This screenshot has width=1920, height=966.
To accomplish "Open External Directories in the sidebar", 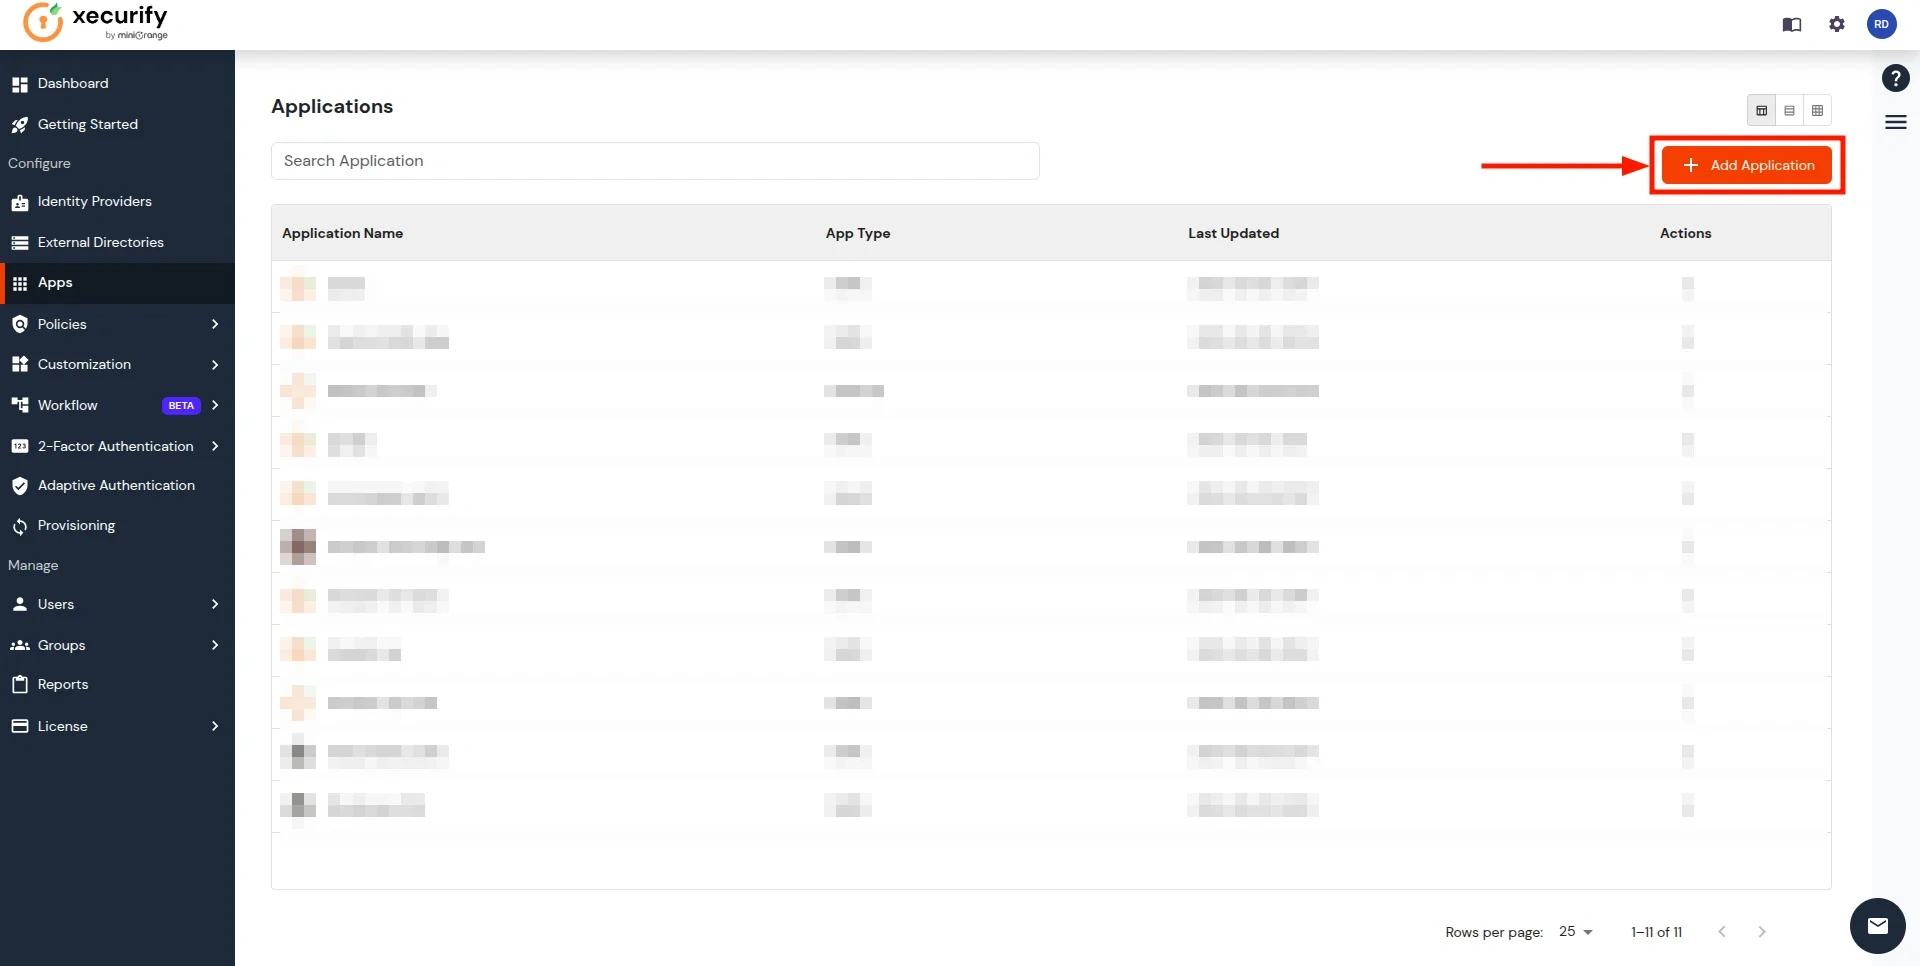I will click(x=100, y=242).
